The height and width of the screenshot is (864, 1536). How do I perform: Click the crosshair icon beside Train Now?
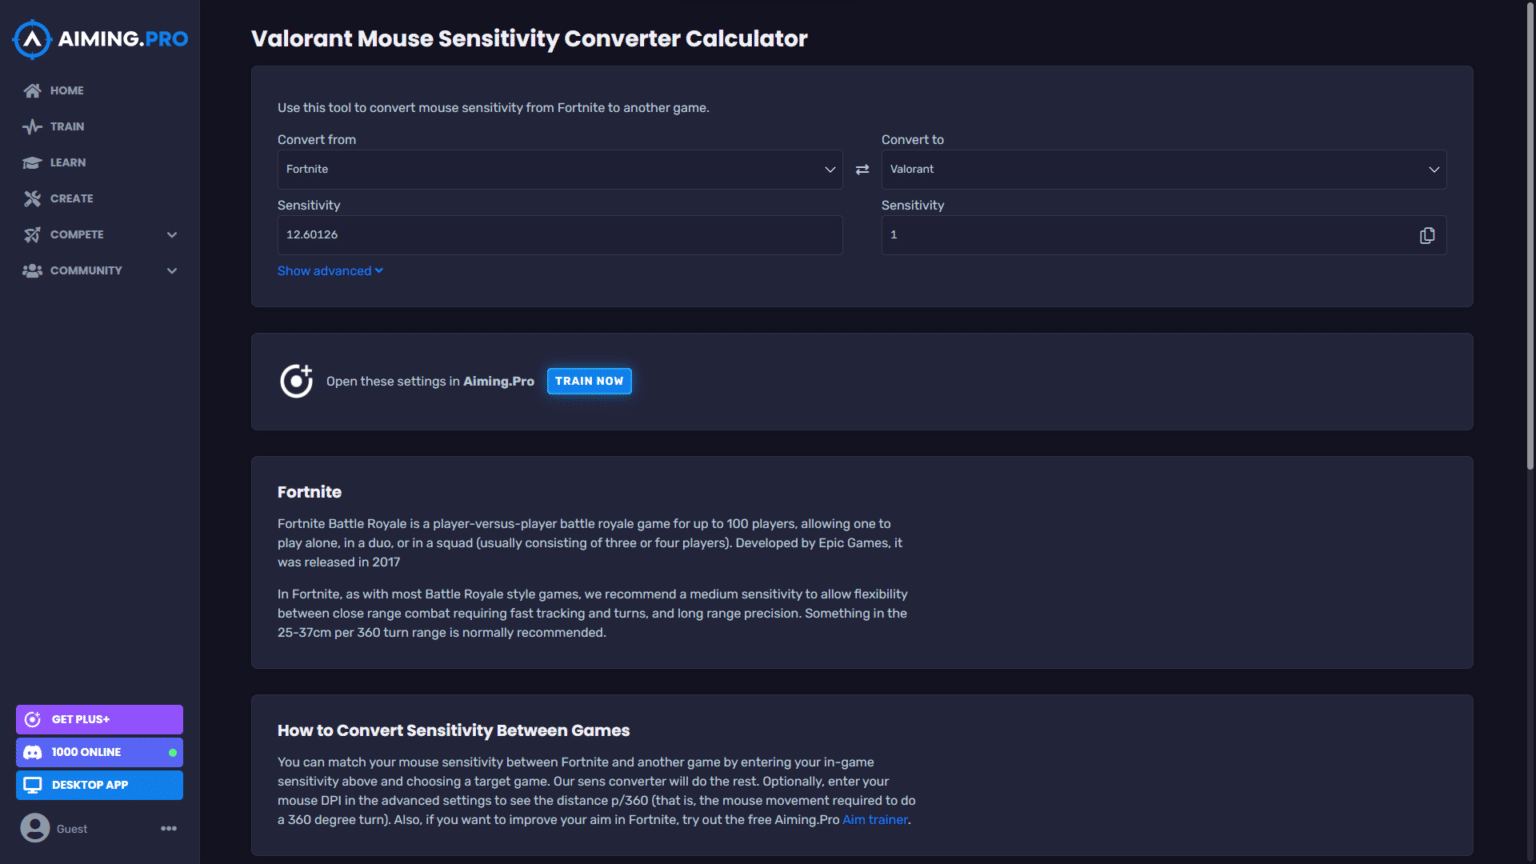pyautogui.click(x=296, y=381)
